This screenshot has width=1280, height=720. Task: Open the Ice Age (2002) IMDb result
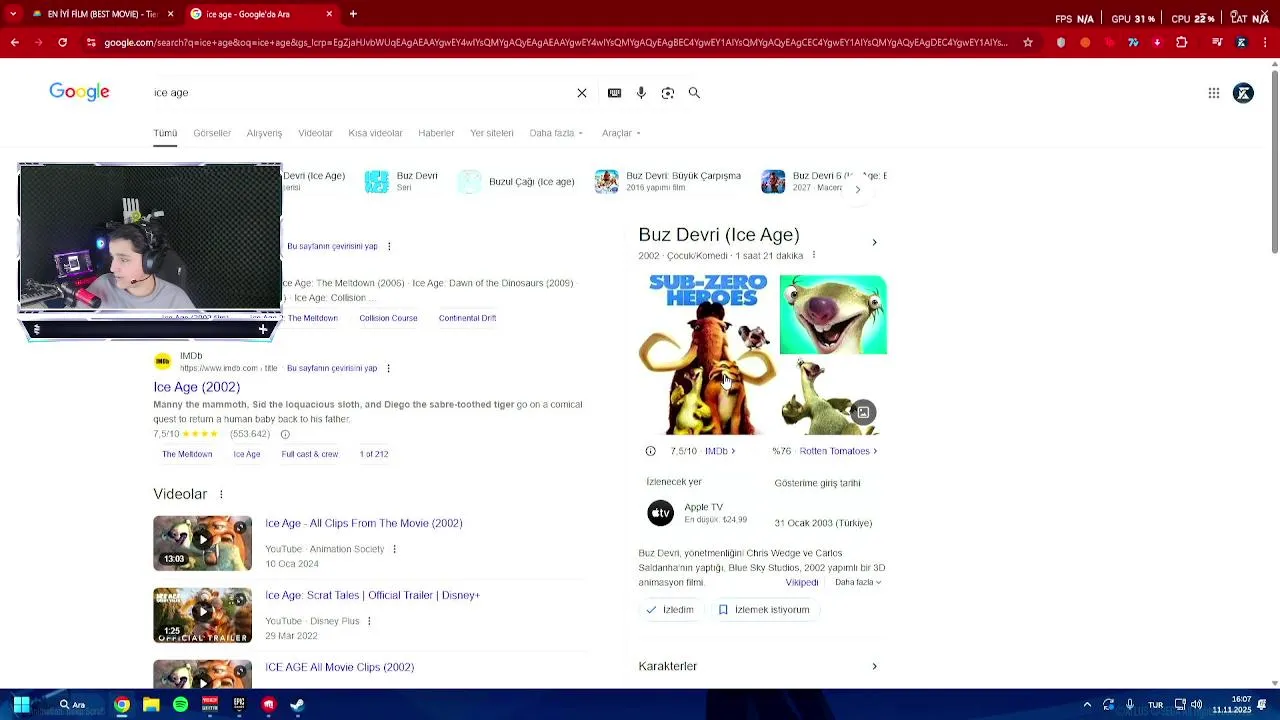[x=197, y=387]
